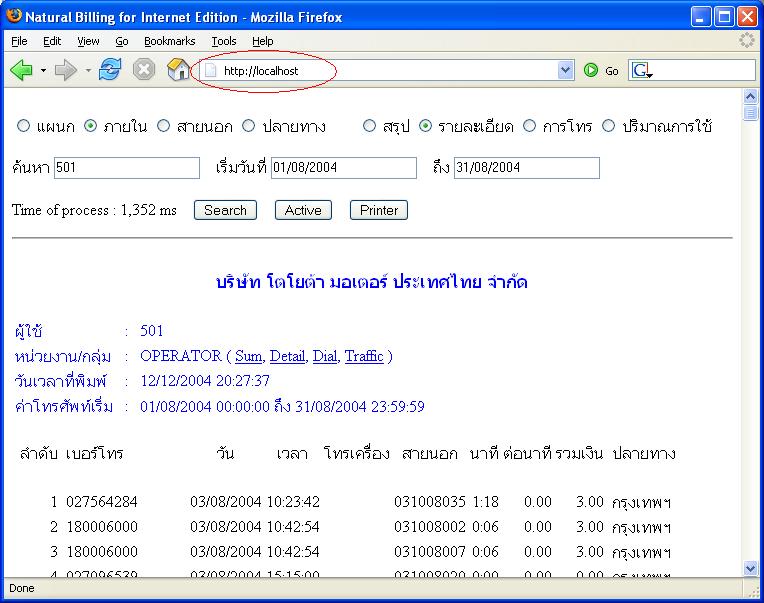This screenshot has height=603, width=764.
Task: Minimize the Firefox window
Action: point(701,17)
